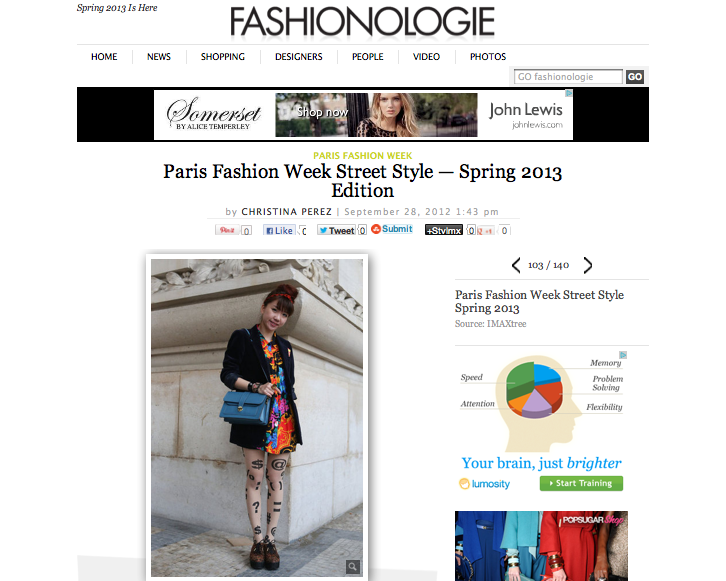Focus the GO fashionologie search field

click(x=568, y=77)
